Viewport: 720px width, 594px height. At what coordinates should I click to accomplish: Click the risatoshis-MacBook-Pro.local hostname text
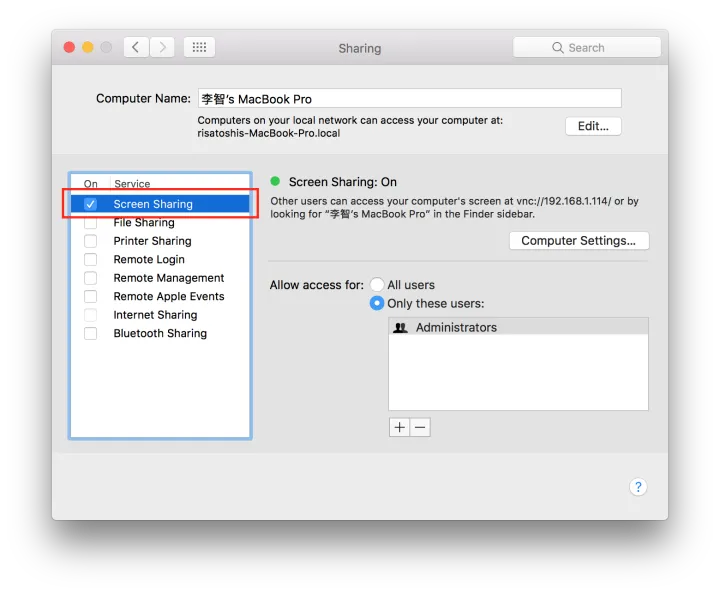pos(269,134)
